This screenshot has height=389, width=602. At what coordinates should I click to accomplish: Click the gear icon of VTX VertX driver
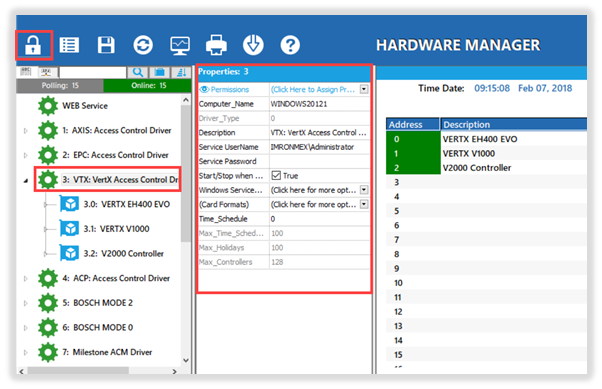tap(48, 180)
